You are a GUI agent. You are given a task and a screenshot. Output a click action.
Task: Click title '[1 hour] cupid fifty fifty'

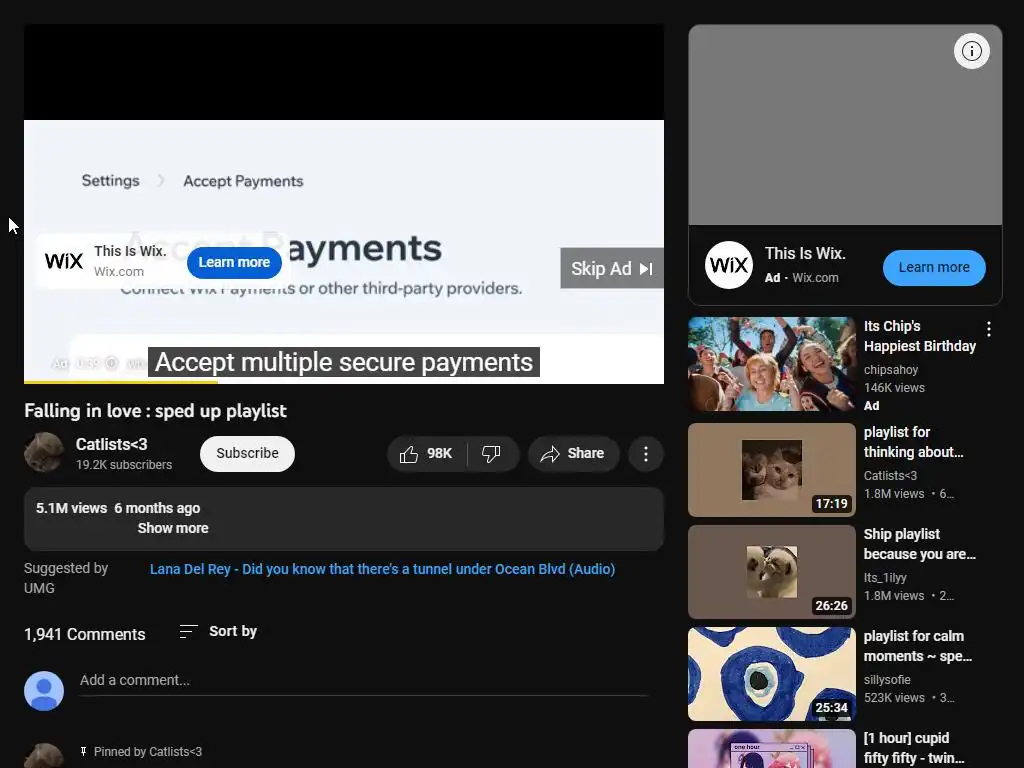tap(914, 748)
